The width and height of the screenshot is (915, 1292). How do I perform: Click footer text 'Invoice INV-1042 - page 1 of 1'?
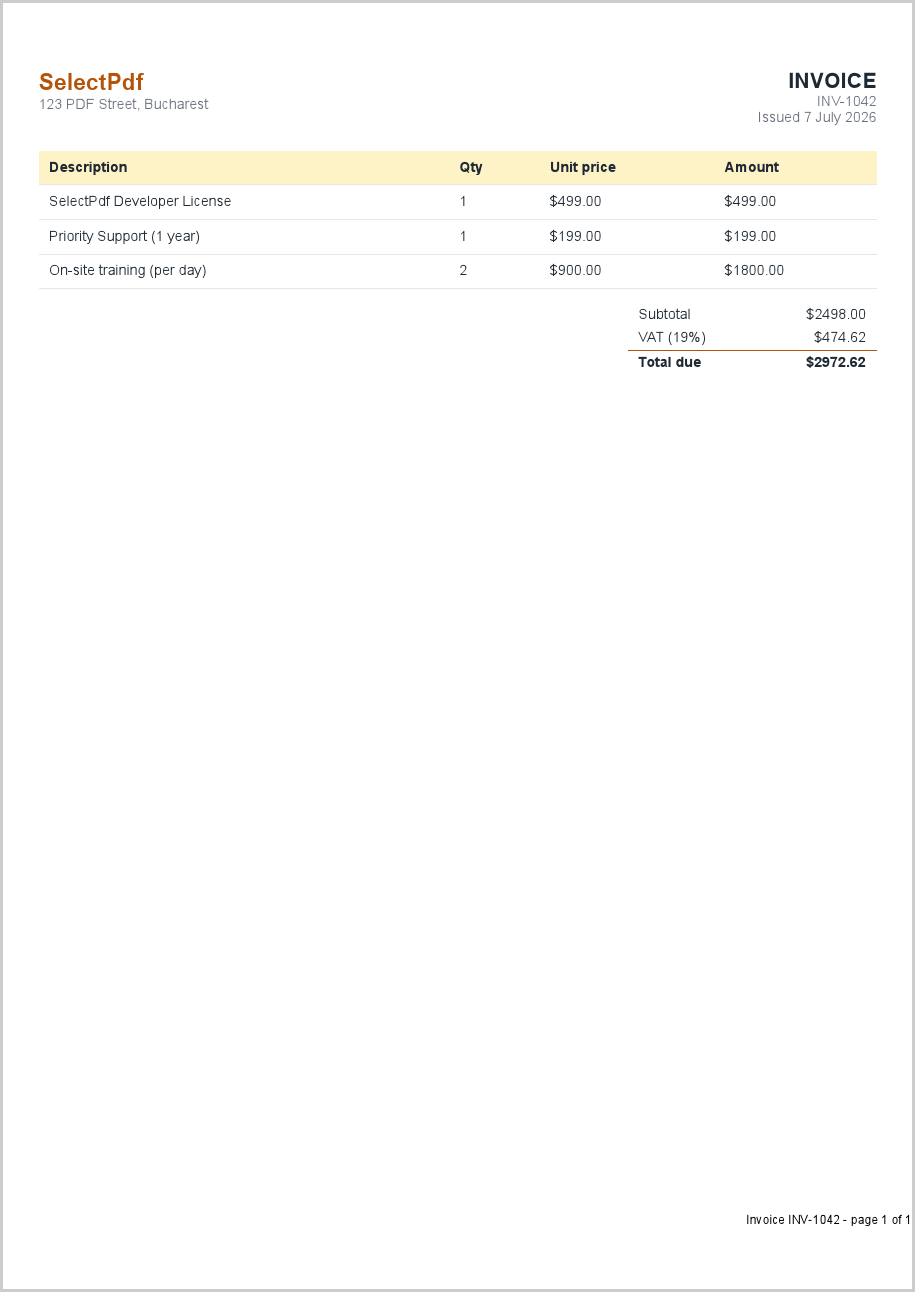[x=828, y=1220]
